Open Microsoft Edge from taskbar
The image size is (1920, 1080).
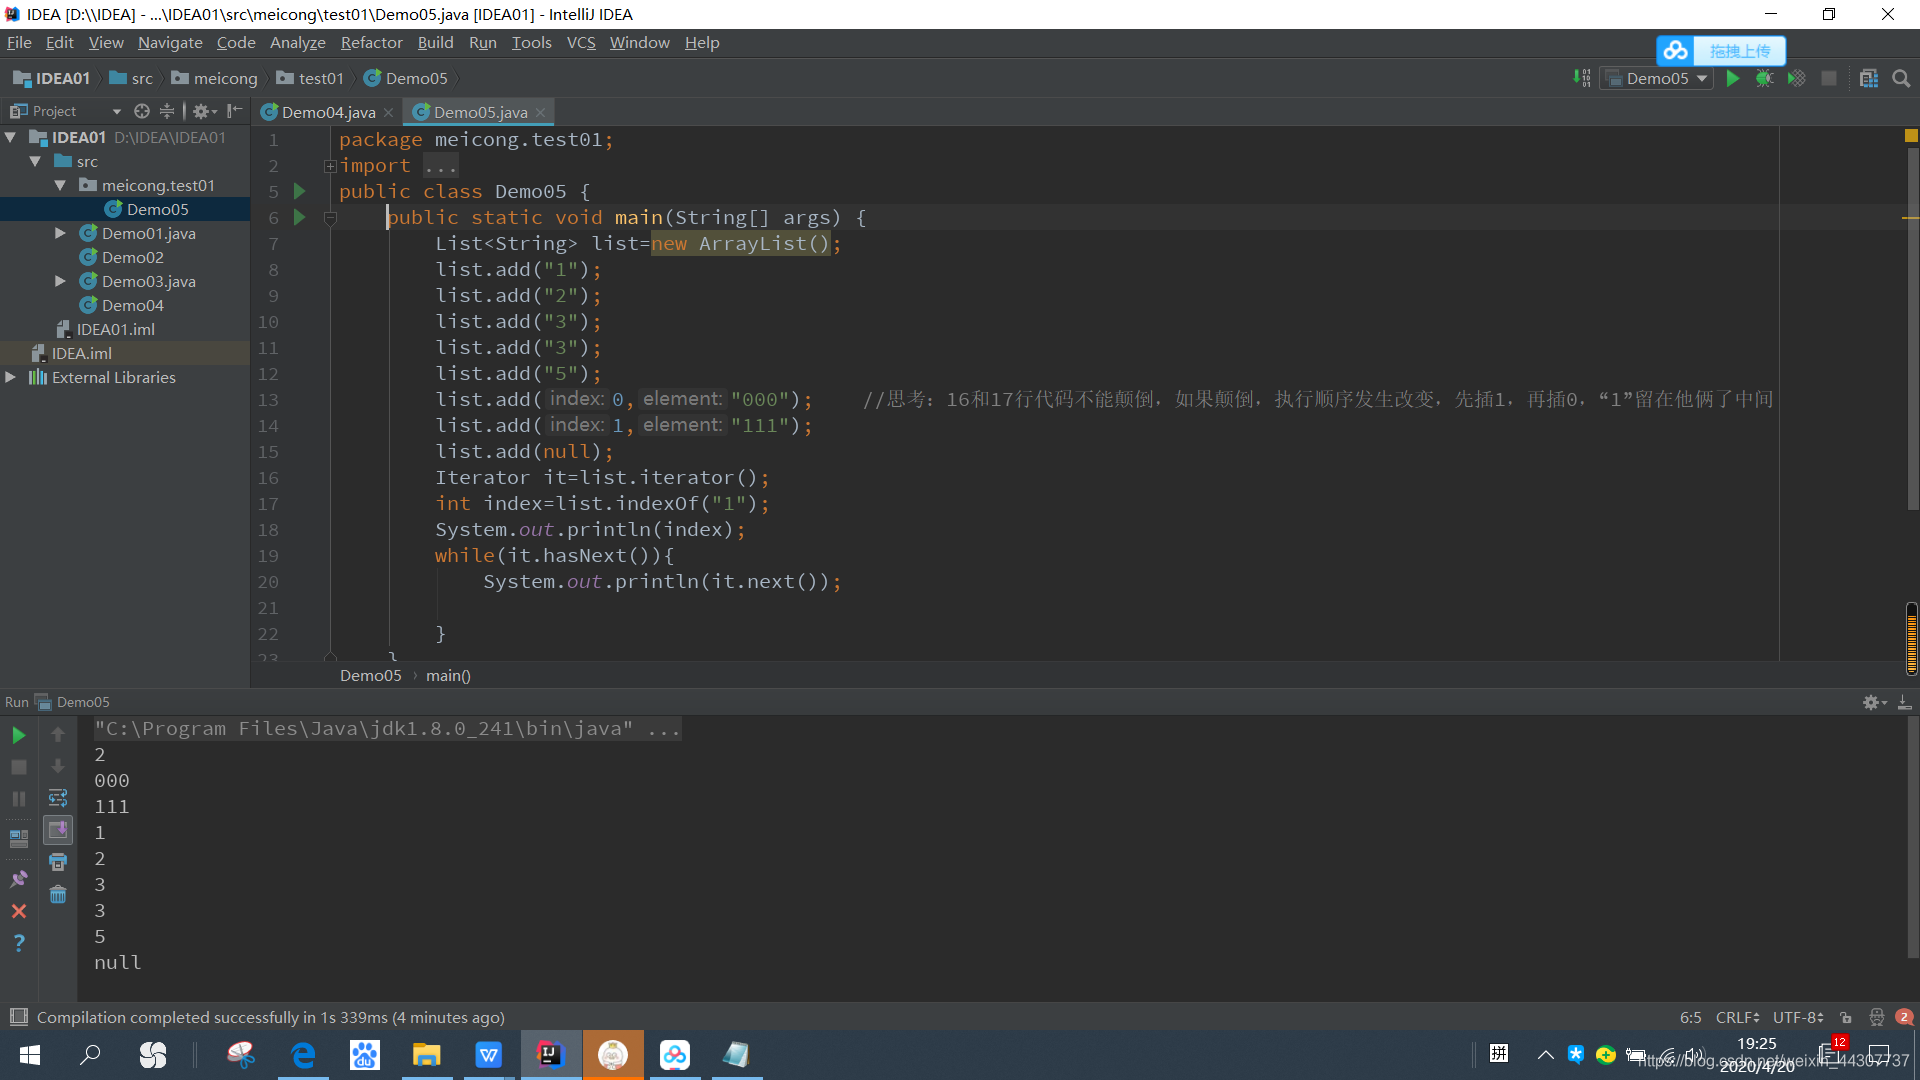click(303, 1055)
